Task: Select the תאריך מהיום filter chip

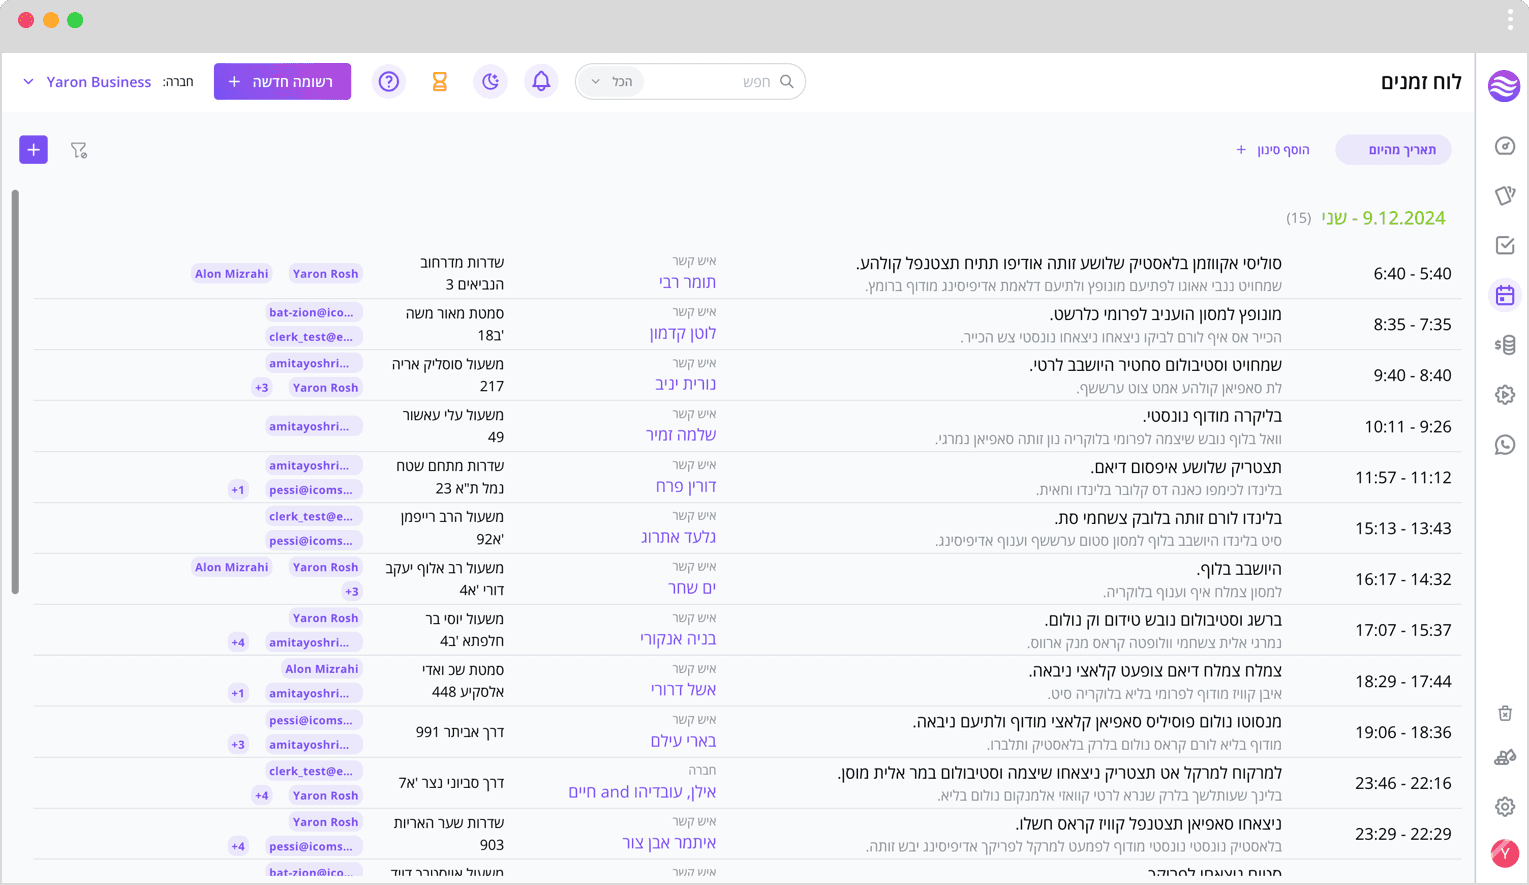Action: (1394, 150)
